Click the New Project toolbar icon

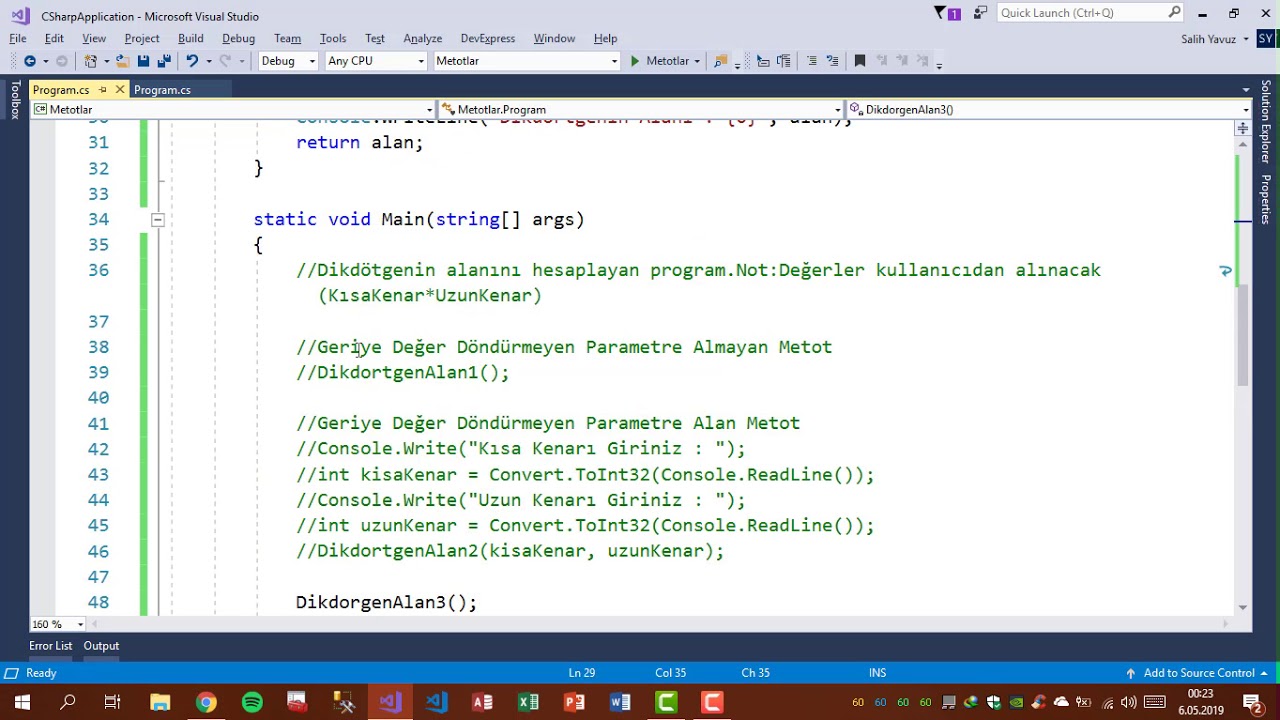(91, 61)
